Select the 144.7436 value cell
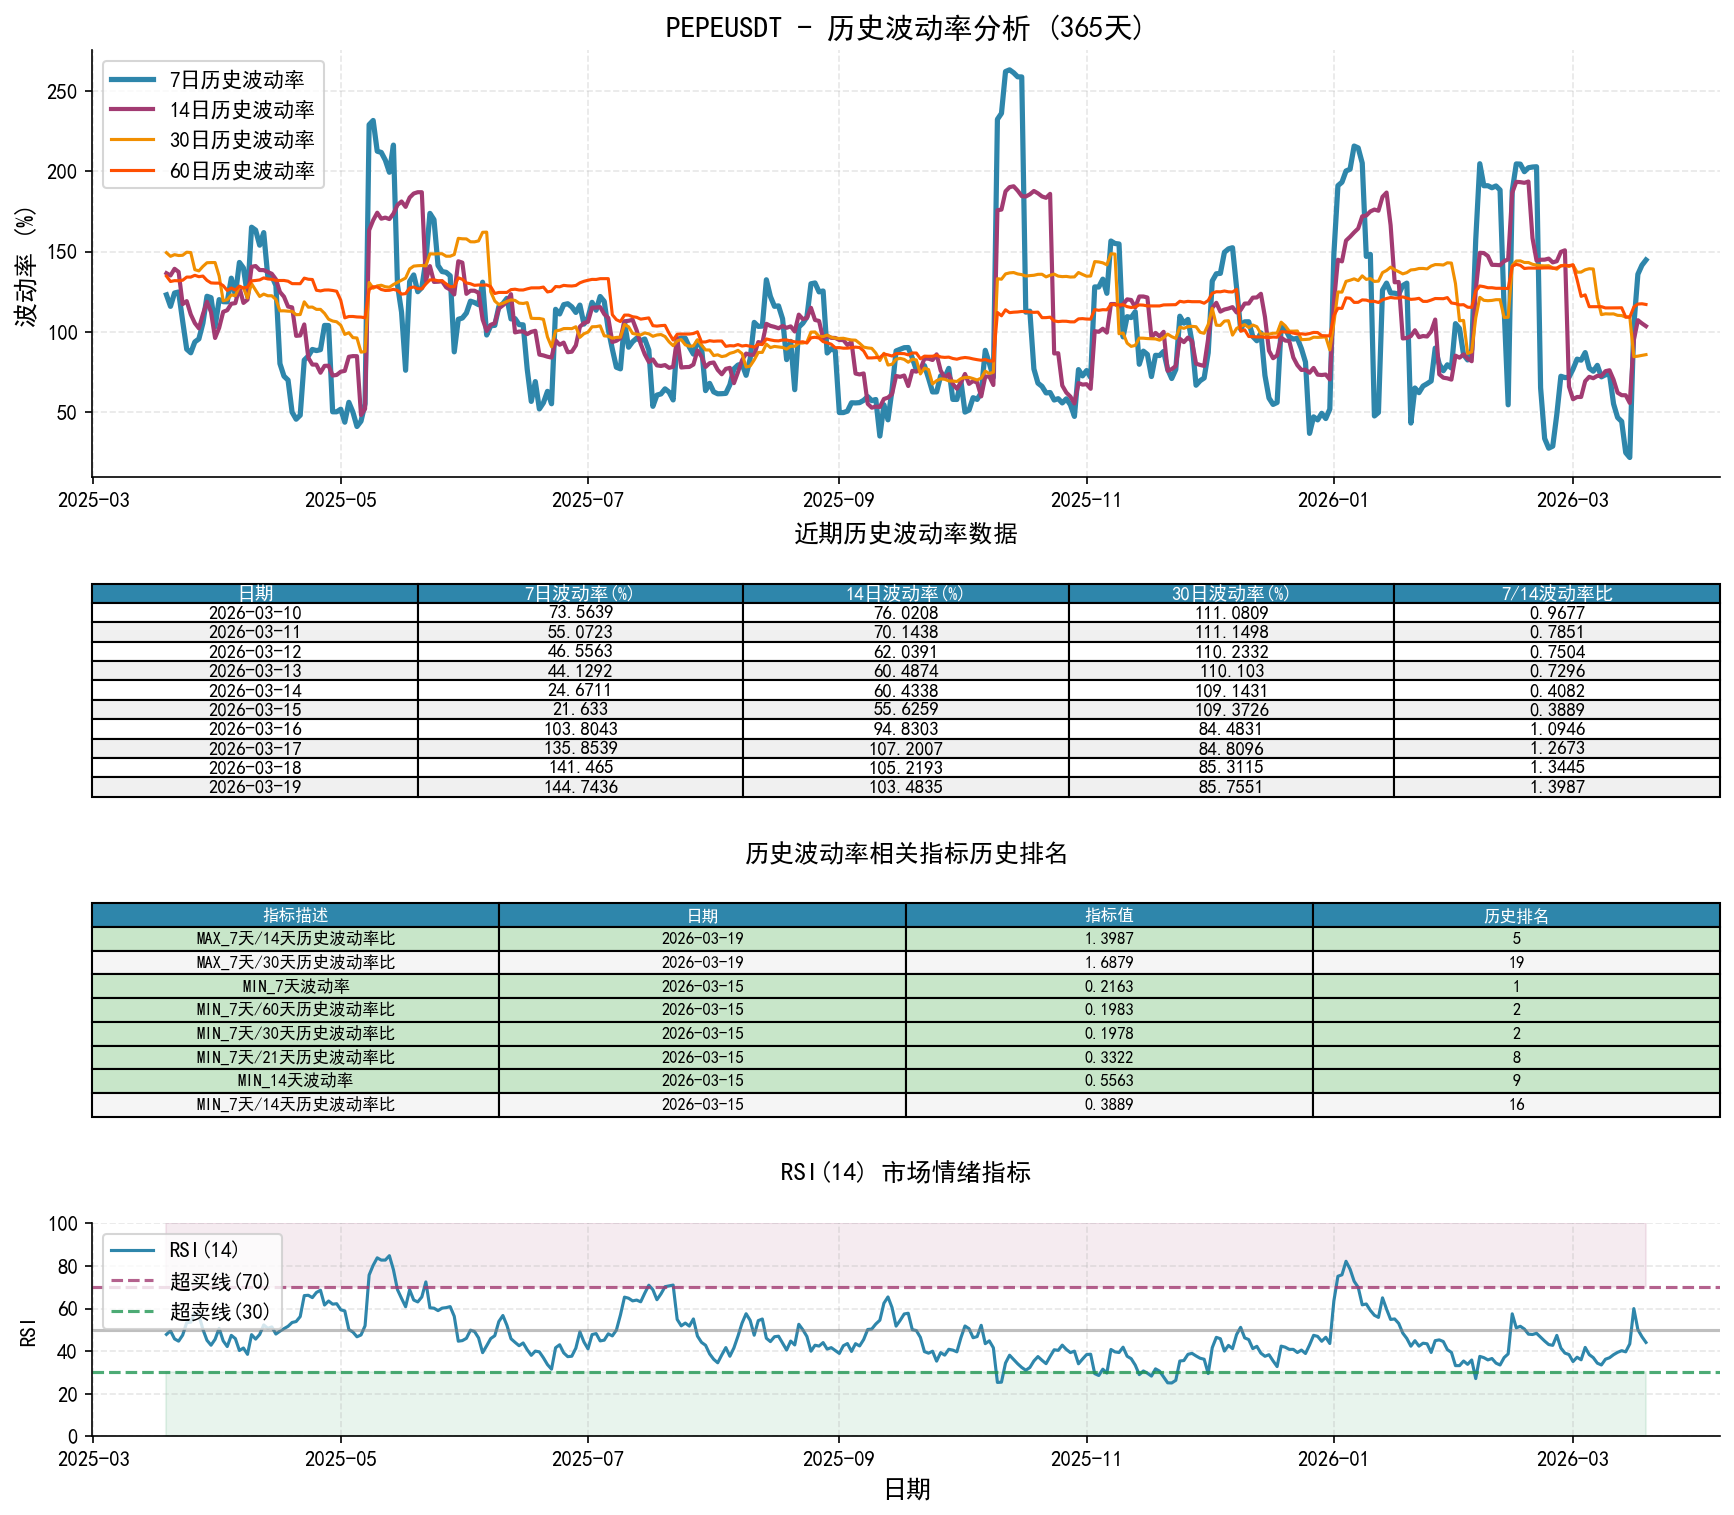This screenshot has height=1515, width=1734. 580,787
